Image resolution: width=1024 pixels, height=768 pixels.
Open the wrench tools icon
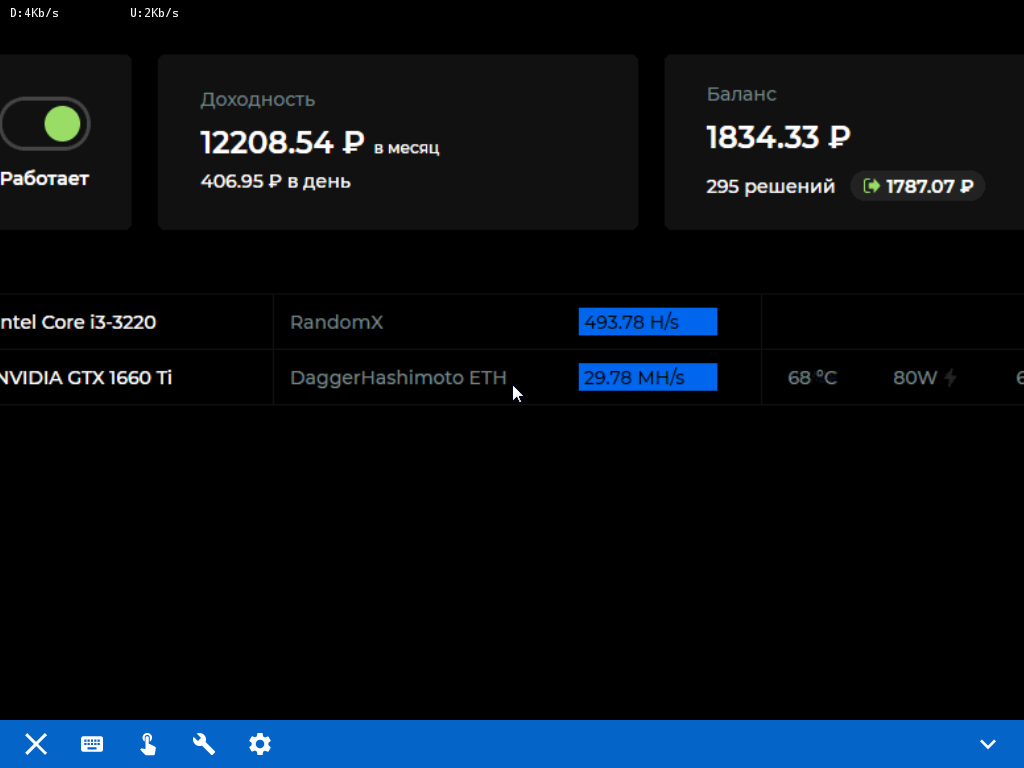pyautogui.click(x=204, y=744)
